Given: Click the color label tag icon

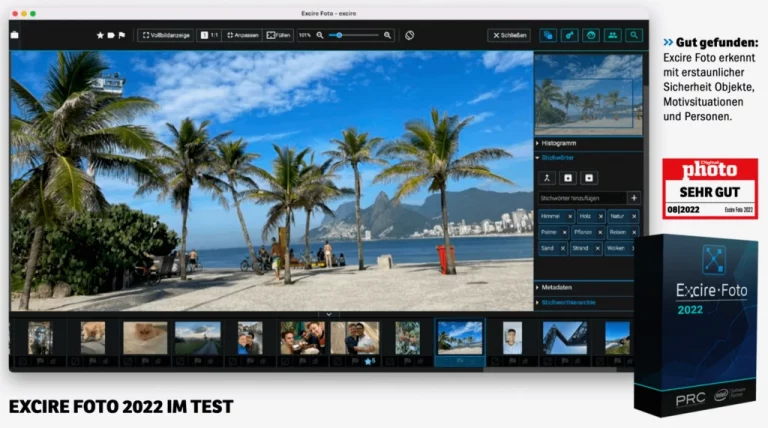Looking at the screenshot, I should tap(111, 35).
